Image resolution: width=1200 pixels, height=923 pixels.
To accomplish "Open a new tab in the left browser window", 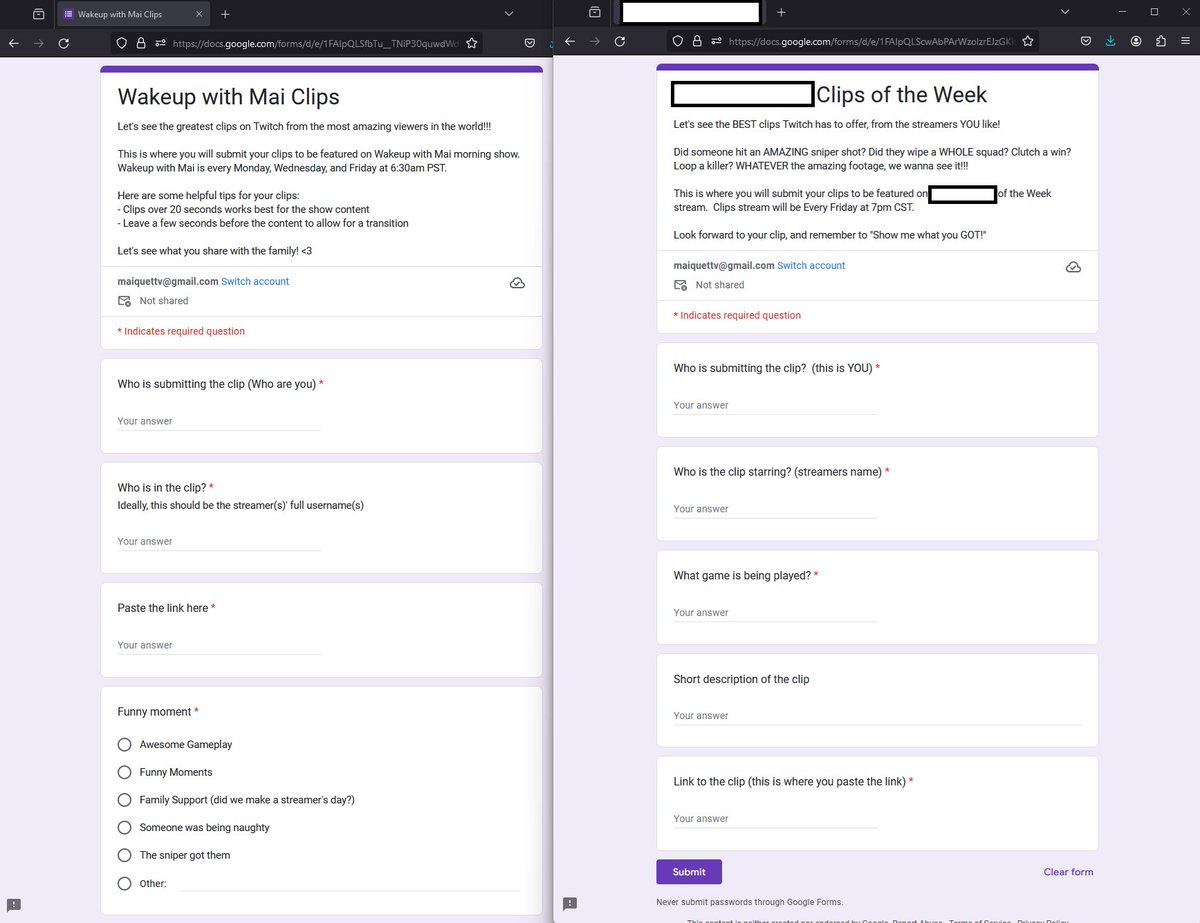I will [225, 14].
